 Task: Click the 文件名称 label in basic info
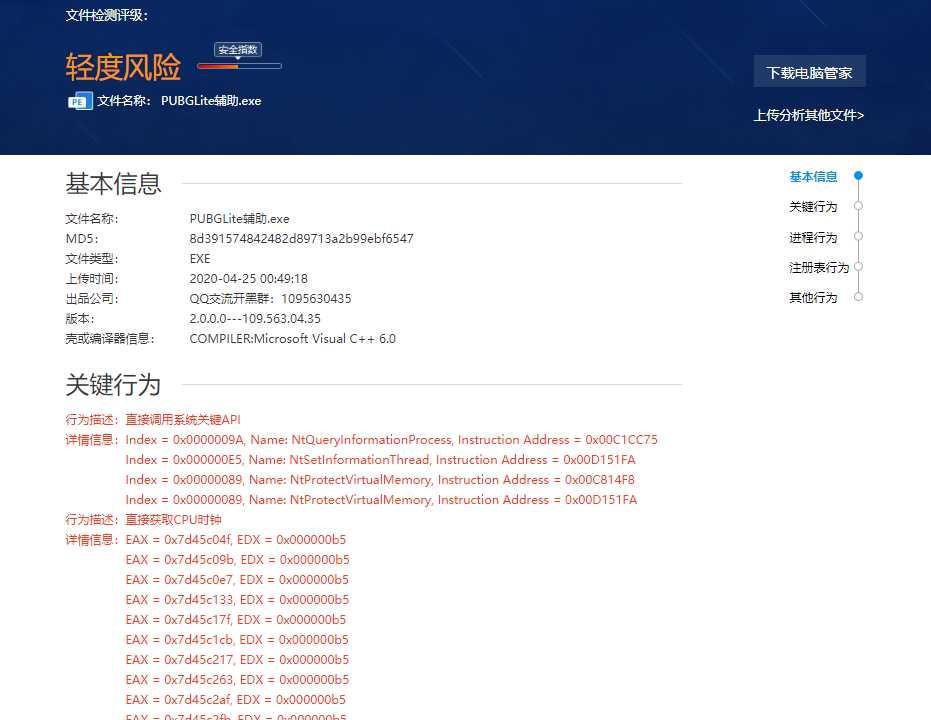92,218
